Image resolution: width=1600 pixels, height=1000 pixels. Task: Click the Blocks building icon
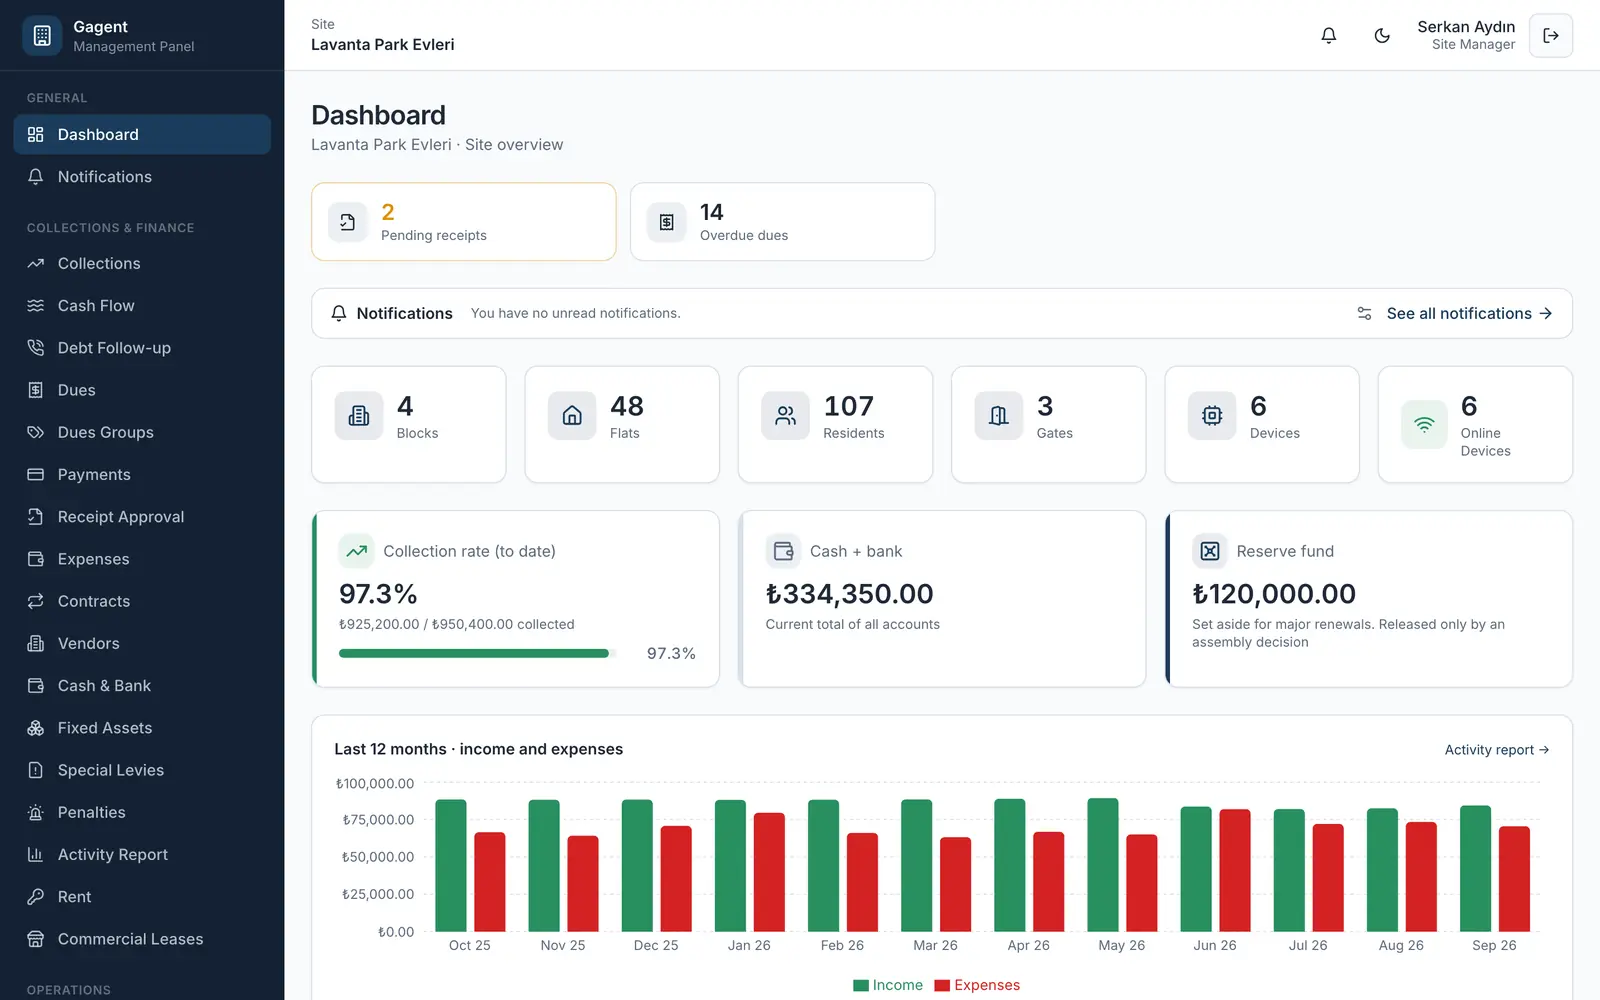click(359, 415)
